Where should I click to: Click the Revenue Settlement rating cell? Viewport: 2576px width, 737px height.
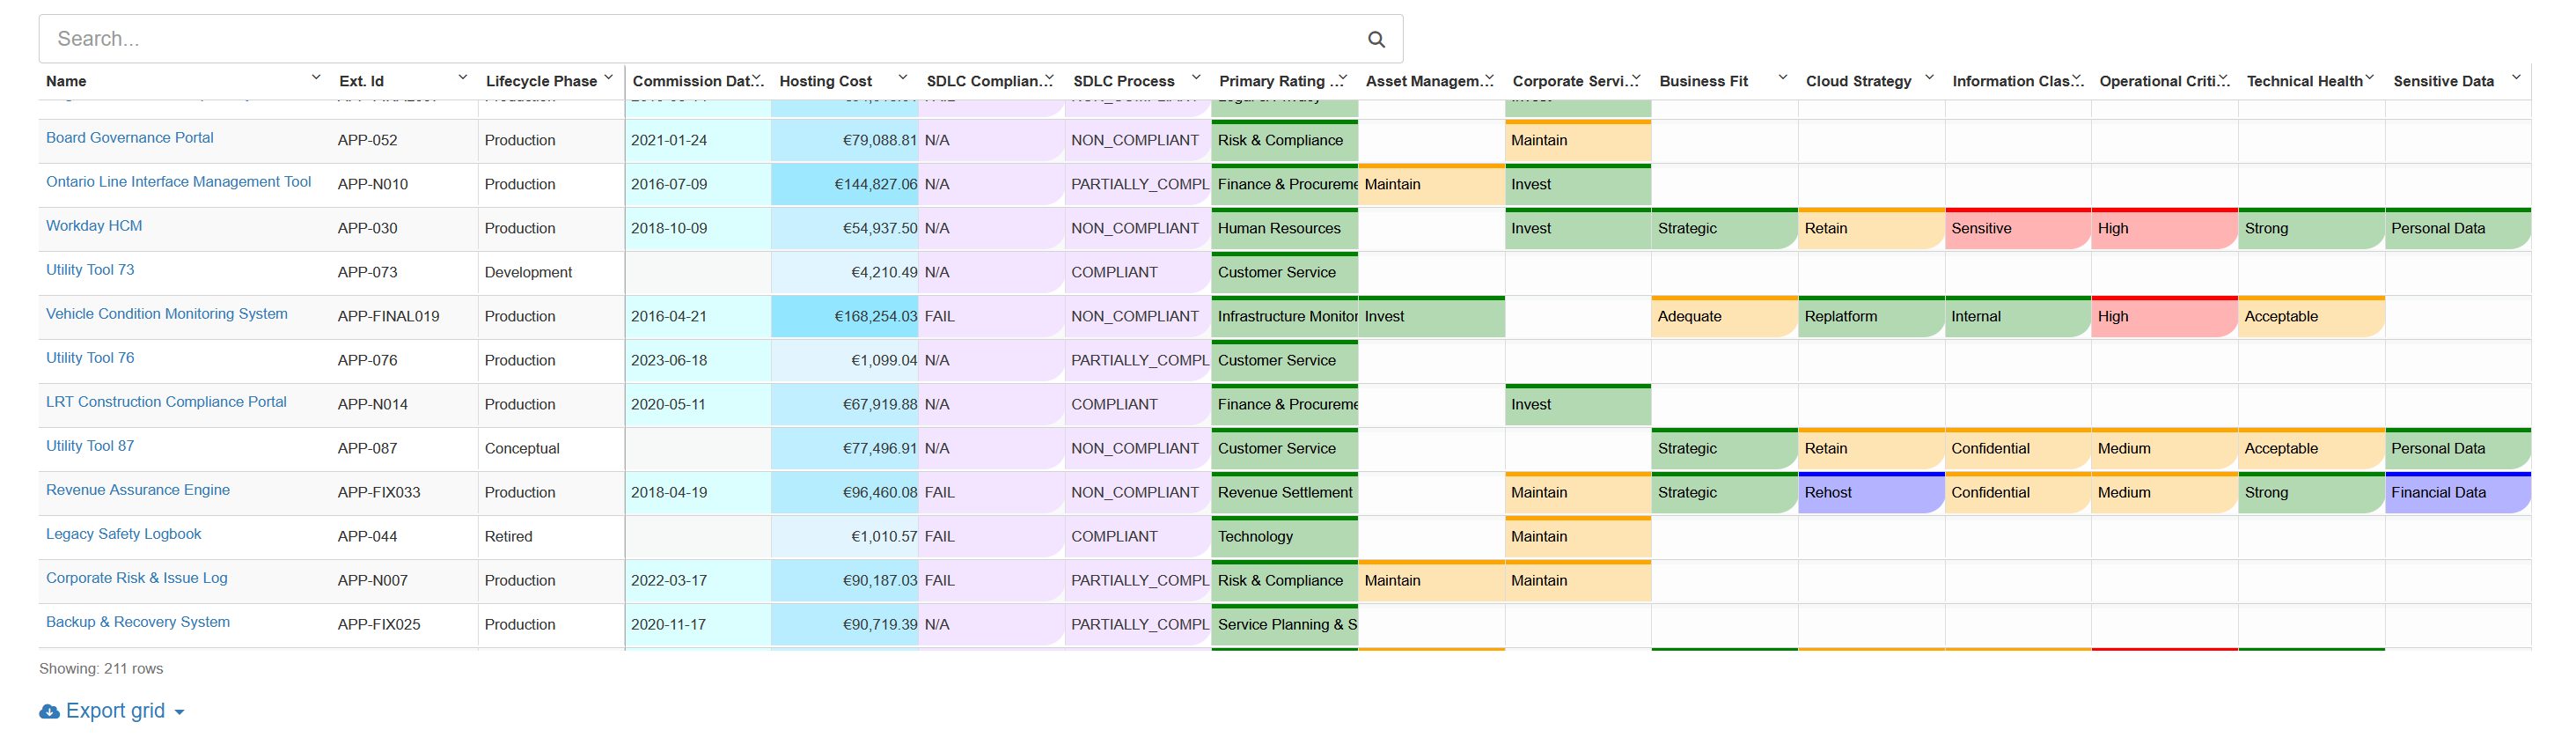[1285, 493]
